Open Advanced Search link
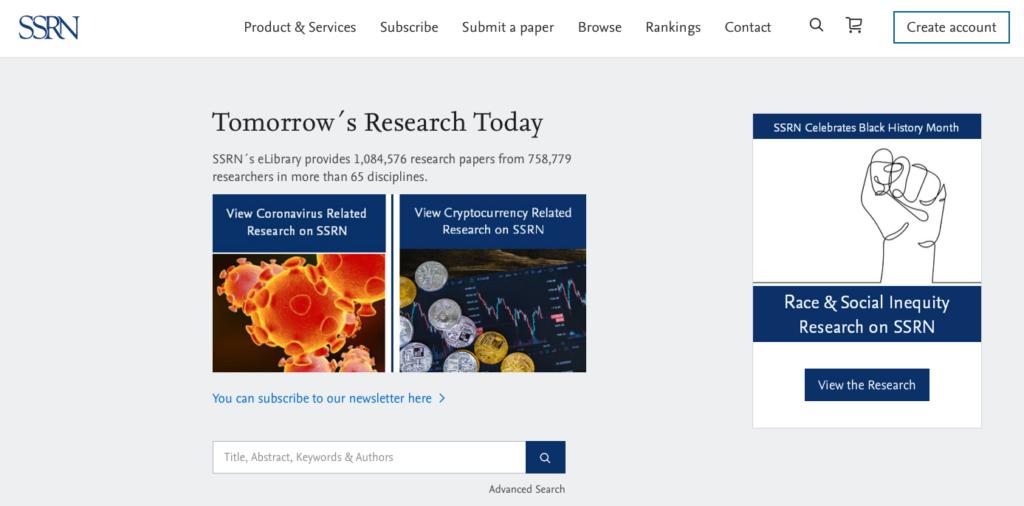The image size is (1024, 506). coord(527,489)
